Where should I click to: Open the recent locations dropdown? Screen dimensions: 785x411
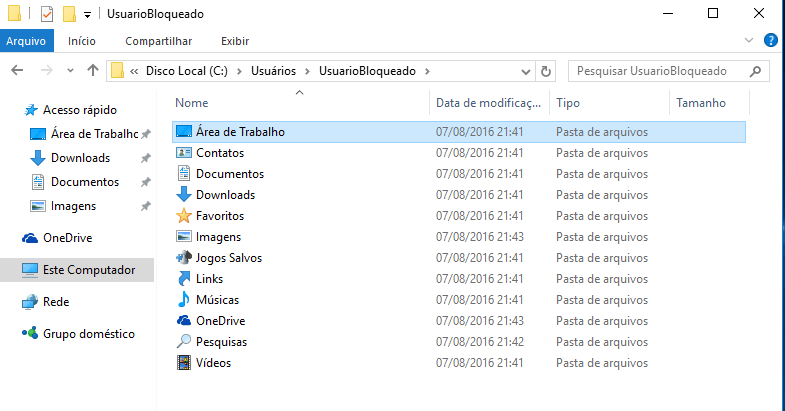coord(70,71)
